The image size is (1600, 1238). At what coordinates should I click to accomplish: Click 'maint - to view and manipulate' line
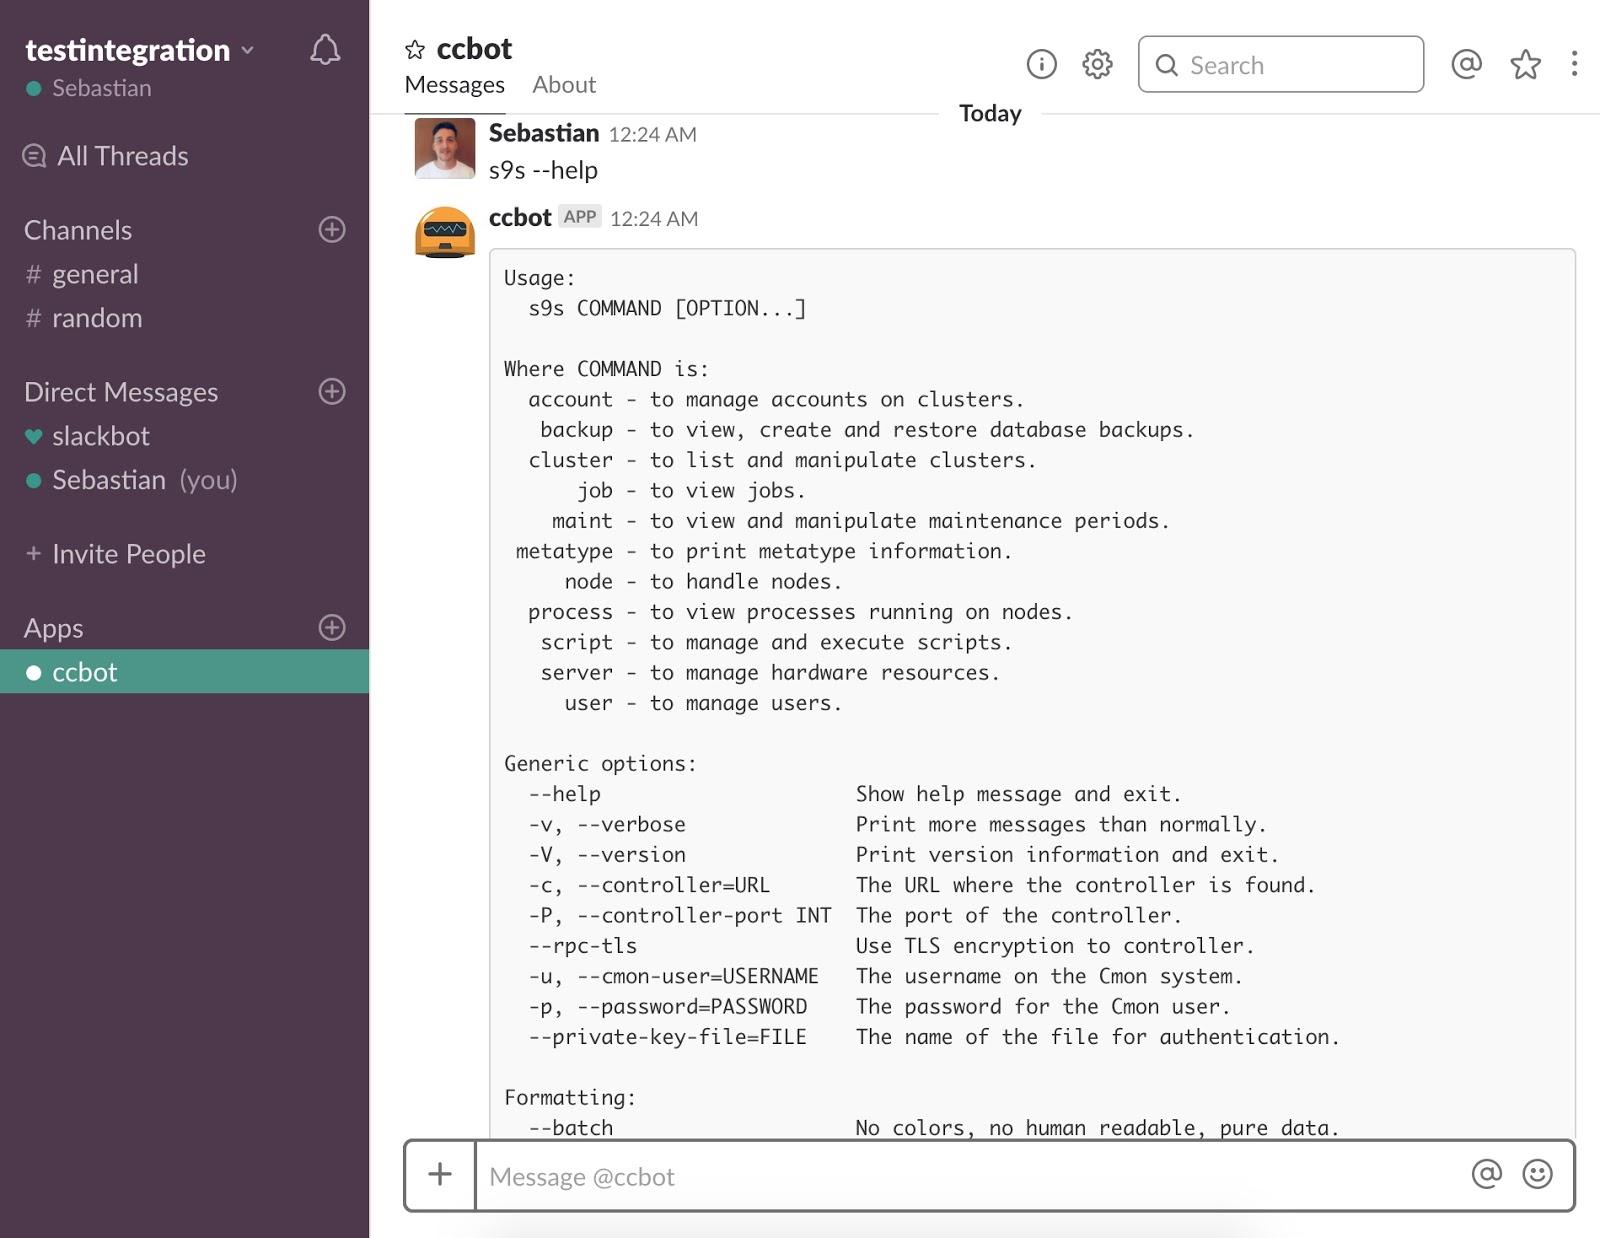861,520
